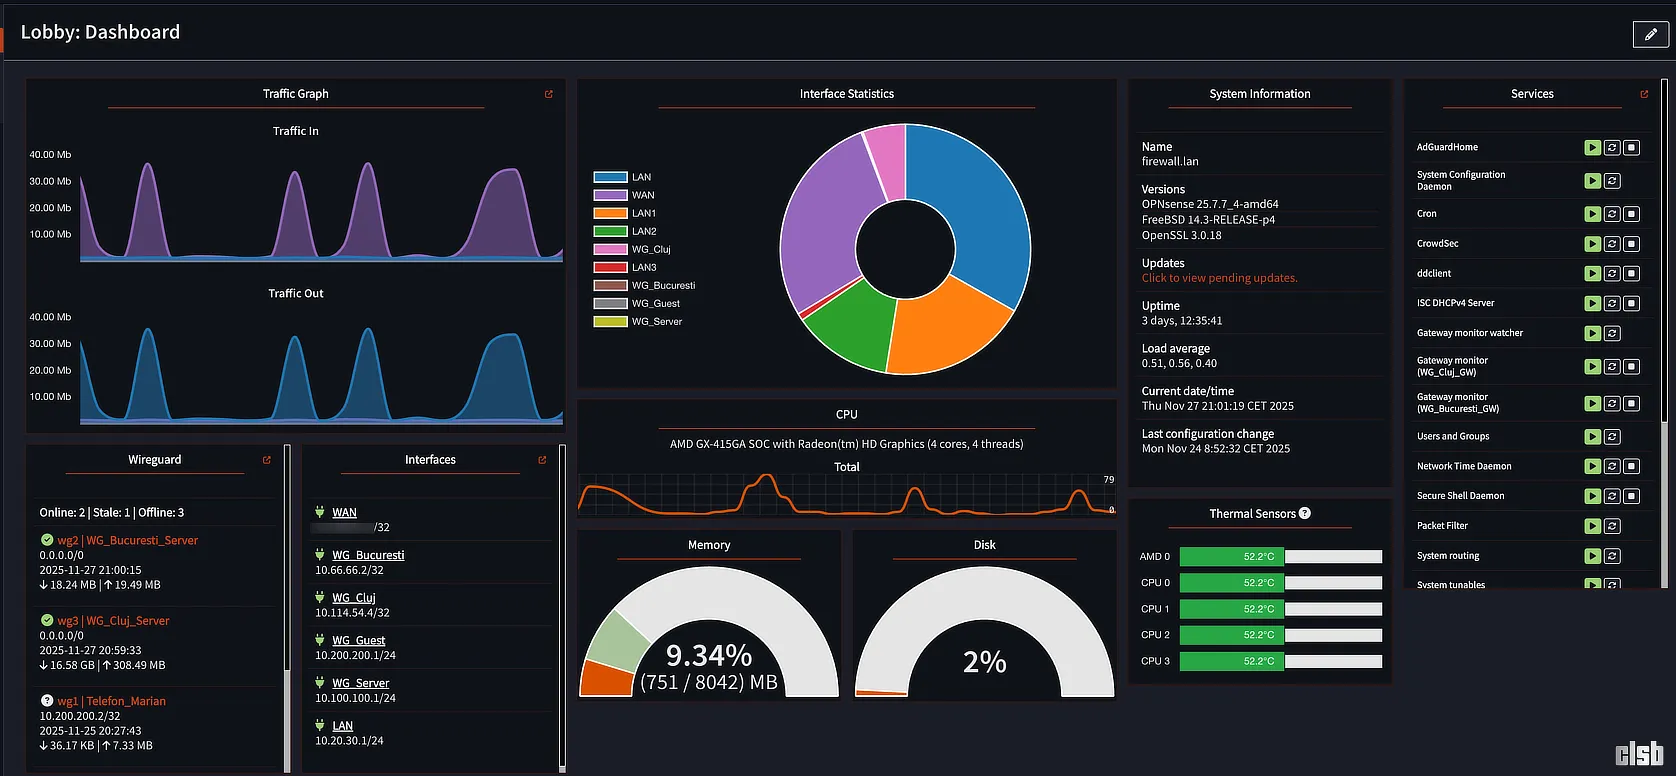Screen dimensions: 1676x776
Task: Open Services widget external link icon
Action: point(1644,94)
